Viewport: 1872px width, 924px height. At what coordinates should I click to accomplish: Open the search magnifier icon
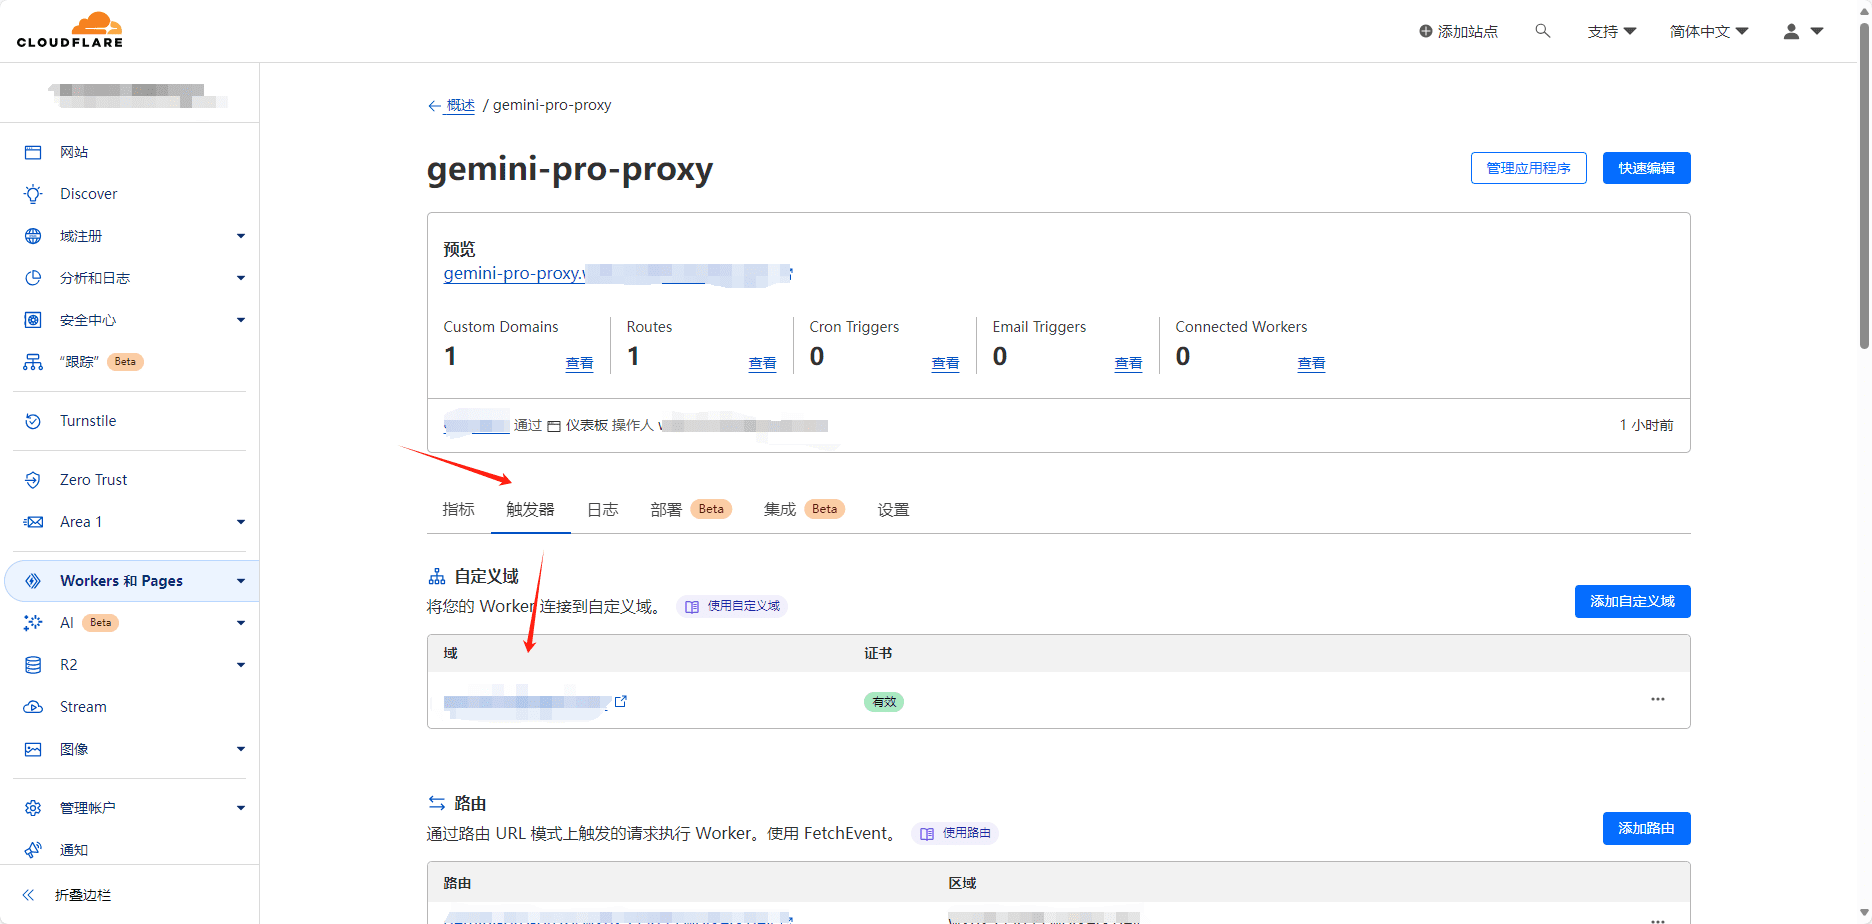coord(1543,31)
